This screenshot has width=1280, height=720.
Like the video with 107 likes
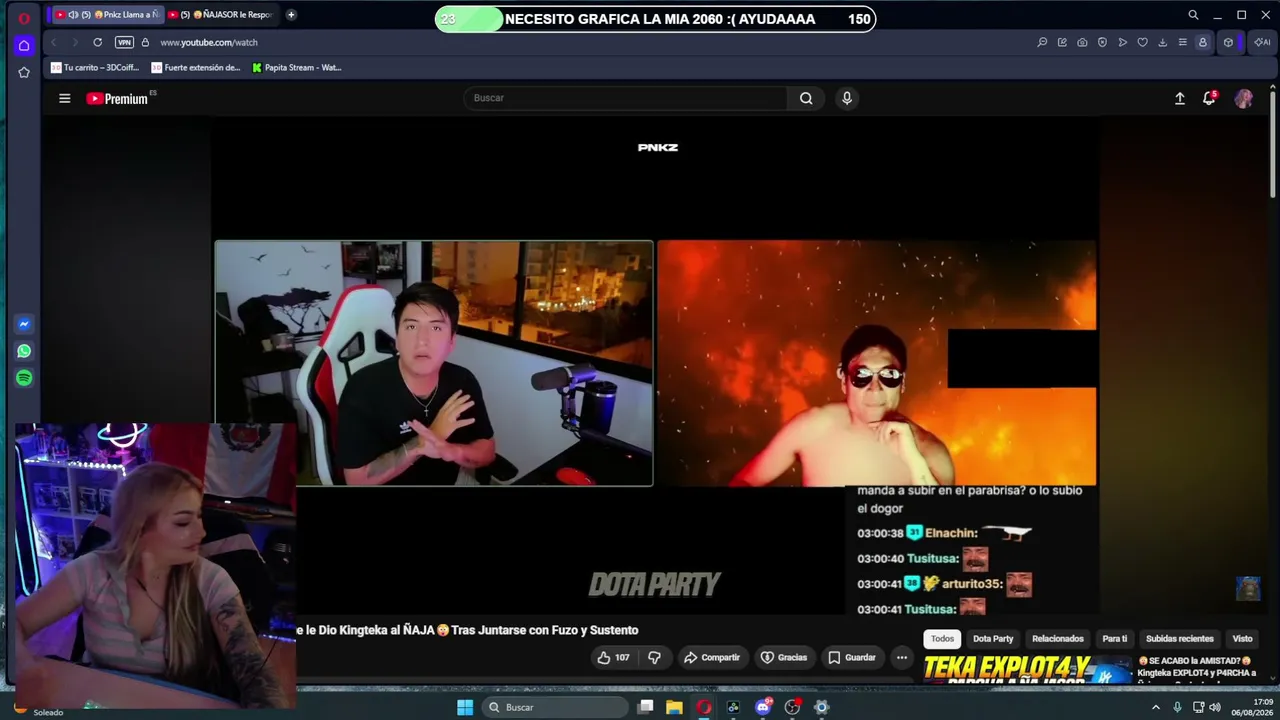tap(614, 657)
